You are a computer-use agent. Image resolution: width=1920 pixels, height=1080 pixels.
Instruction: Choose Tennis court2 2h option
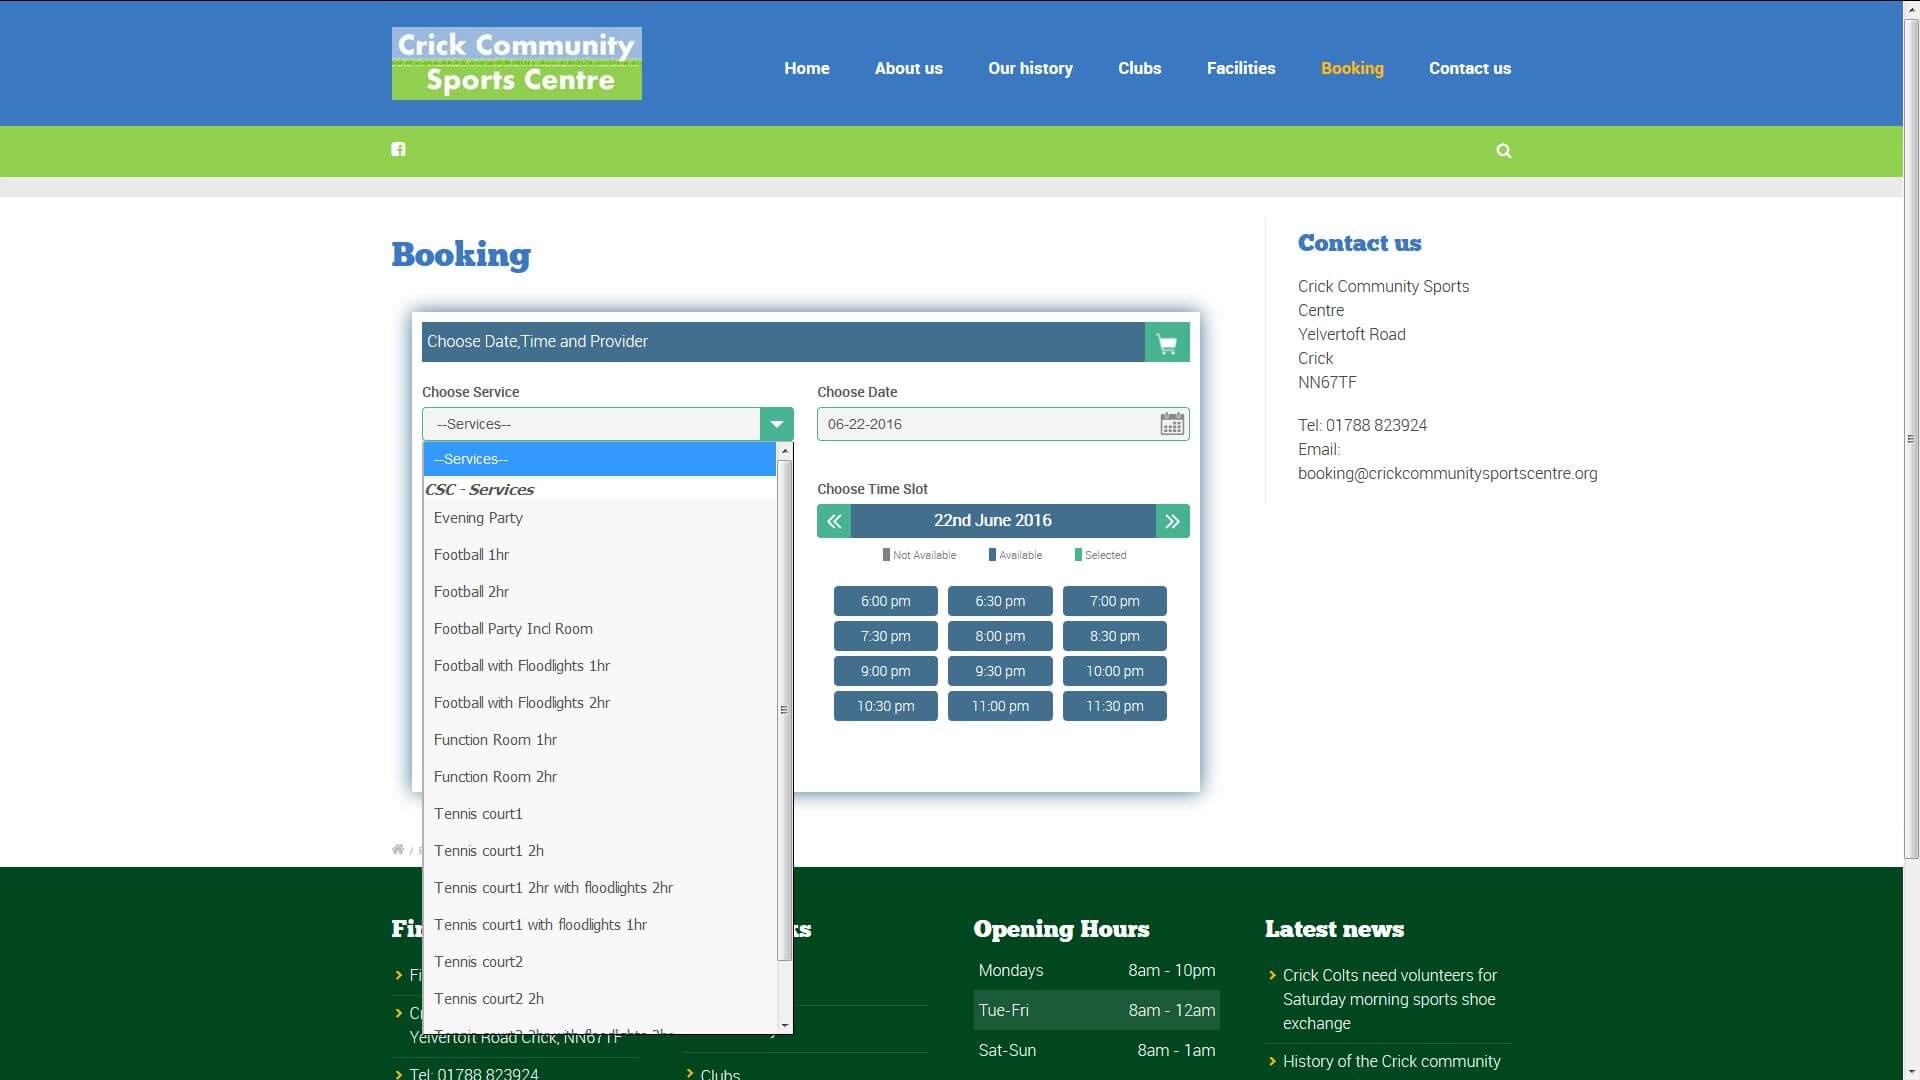(599, 999)
